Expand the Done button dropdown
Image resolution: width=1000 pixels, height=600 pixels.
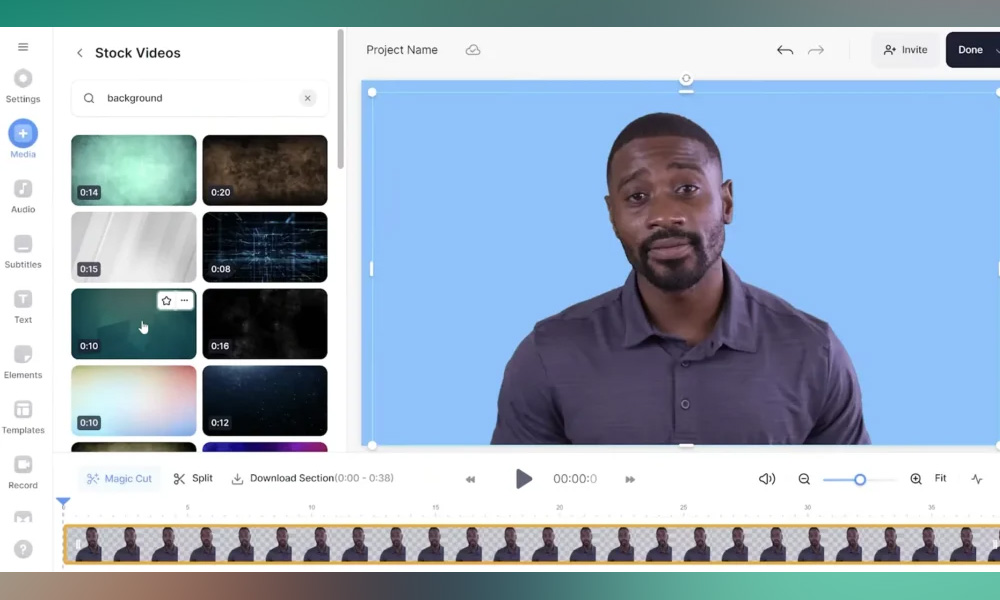coord(996,50)
